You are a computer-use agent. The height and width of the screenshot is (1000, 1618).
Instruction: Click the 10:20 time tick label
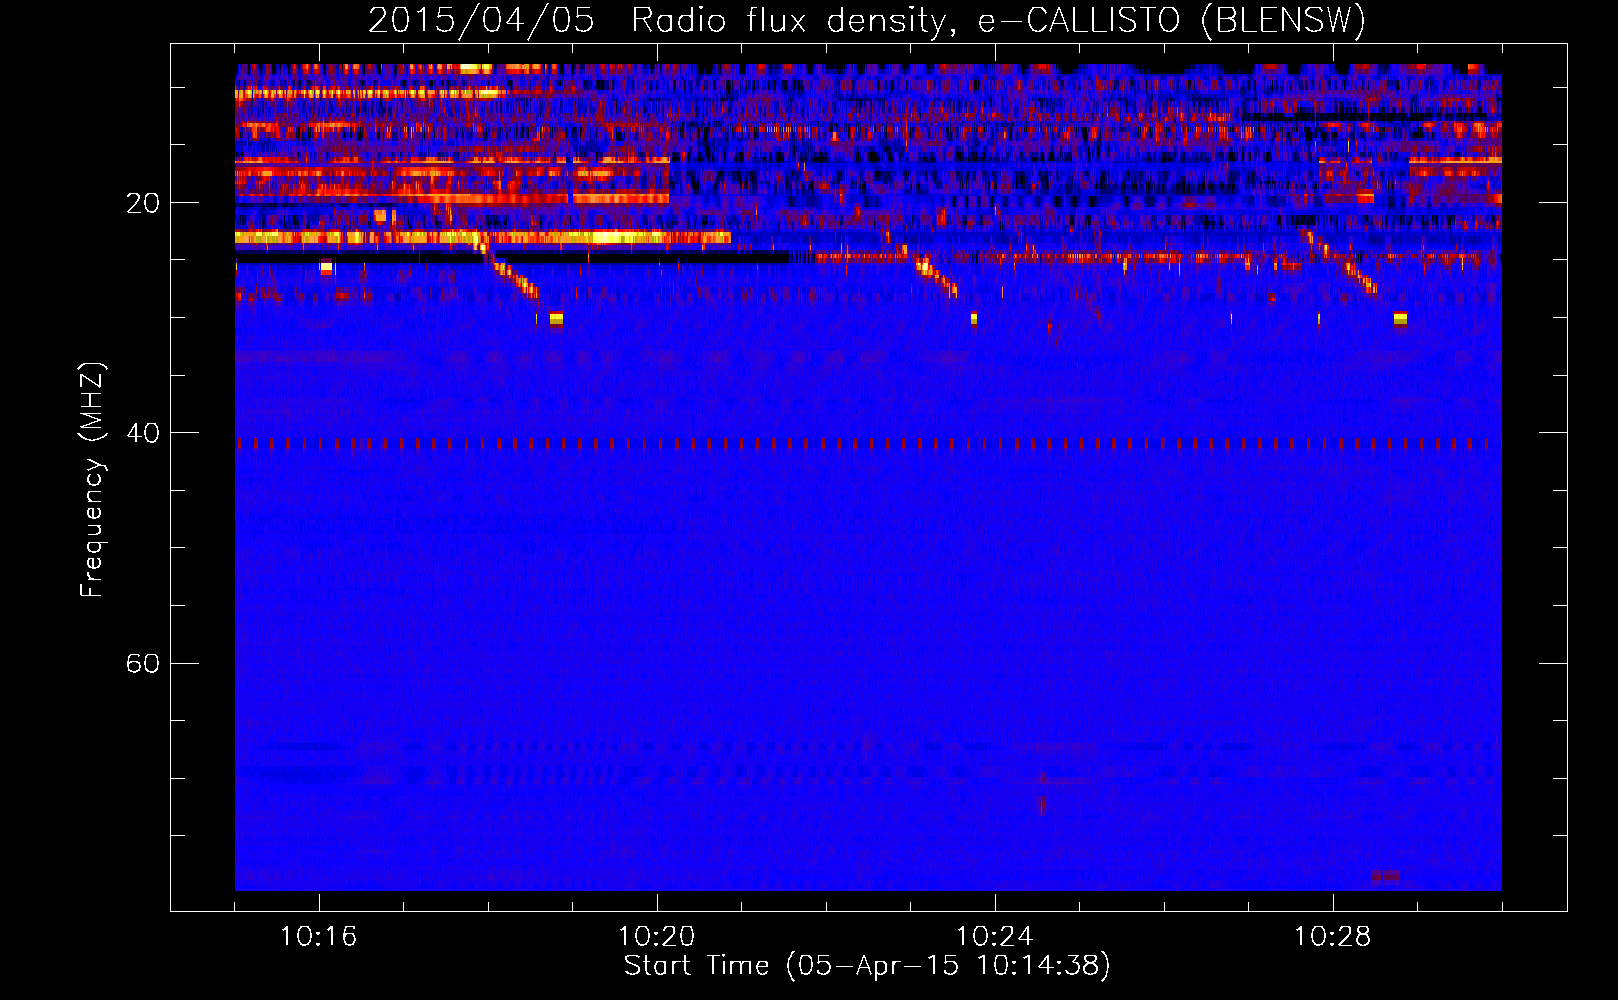656,936
